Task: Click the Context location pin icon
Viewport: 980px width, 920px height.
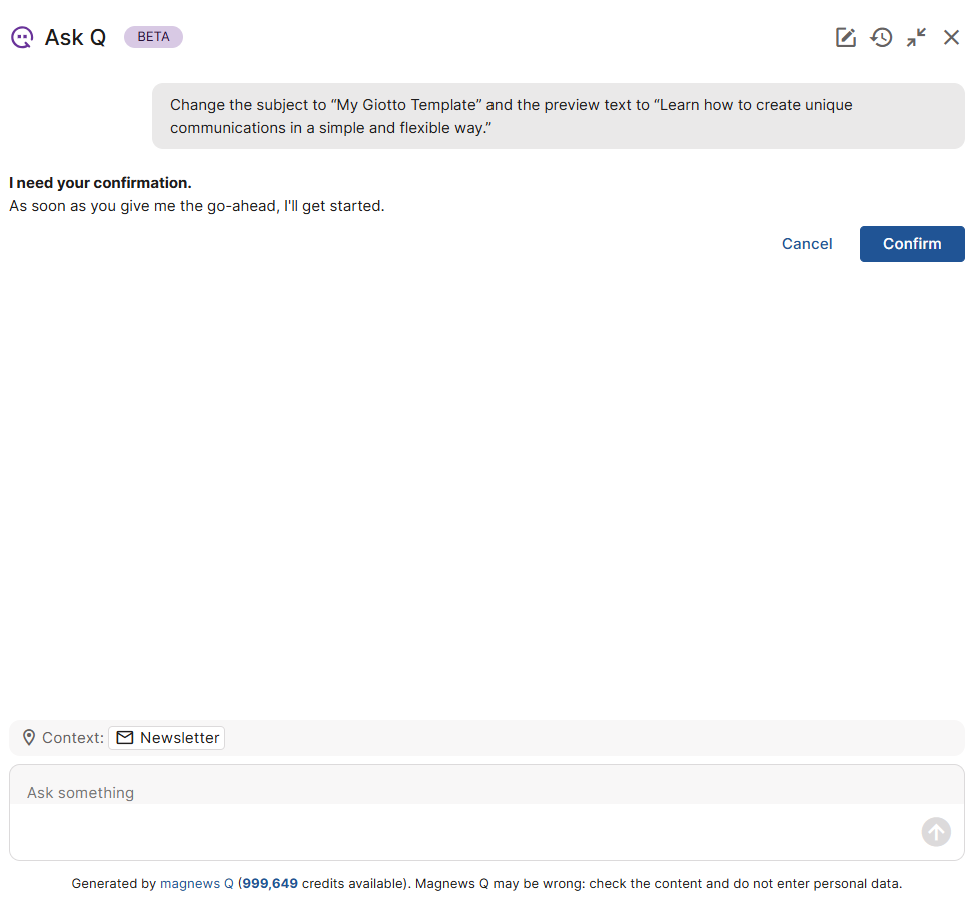Action: coord(29,738)
